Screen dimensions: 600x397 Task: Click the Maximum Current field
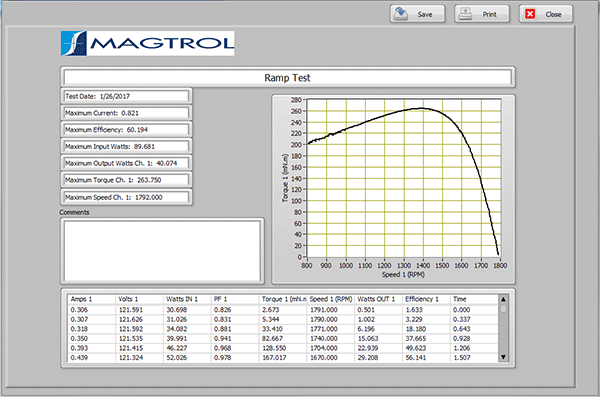click(x=126, y=113)
